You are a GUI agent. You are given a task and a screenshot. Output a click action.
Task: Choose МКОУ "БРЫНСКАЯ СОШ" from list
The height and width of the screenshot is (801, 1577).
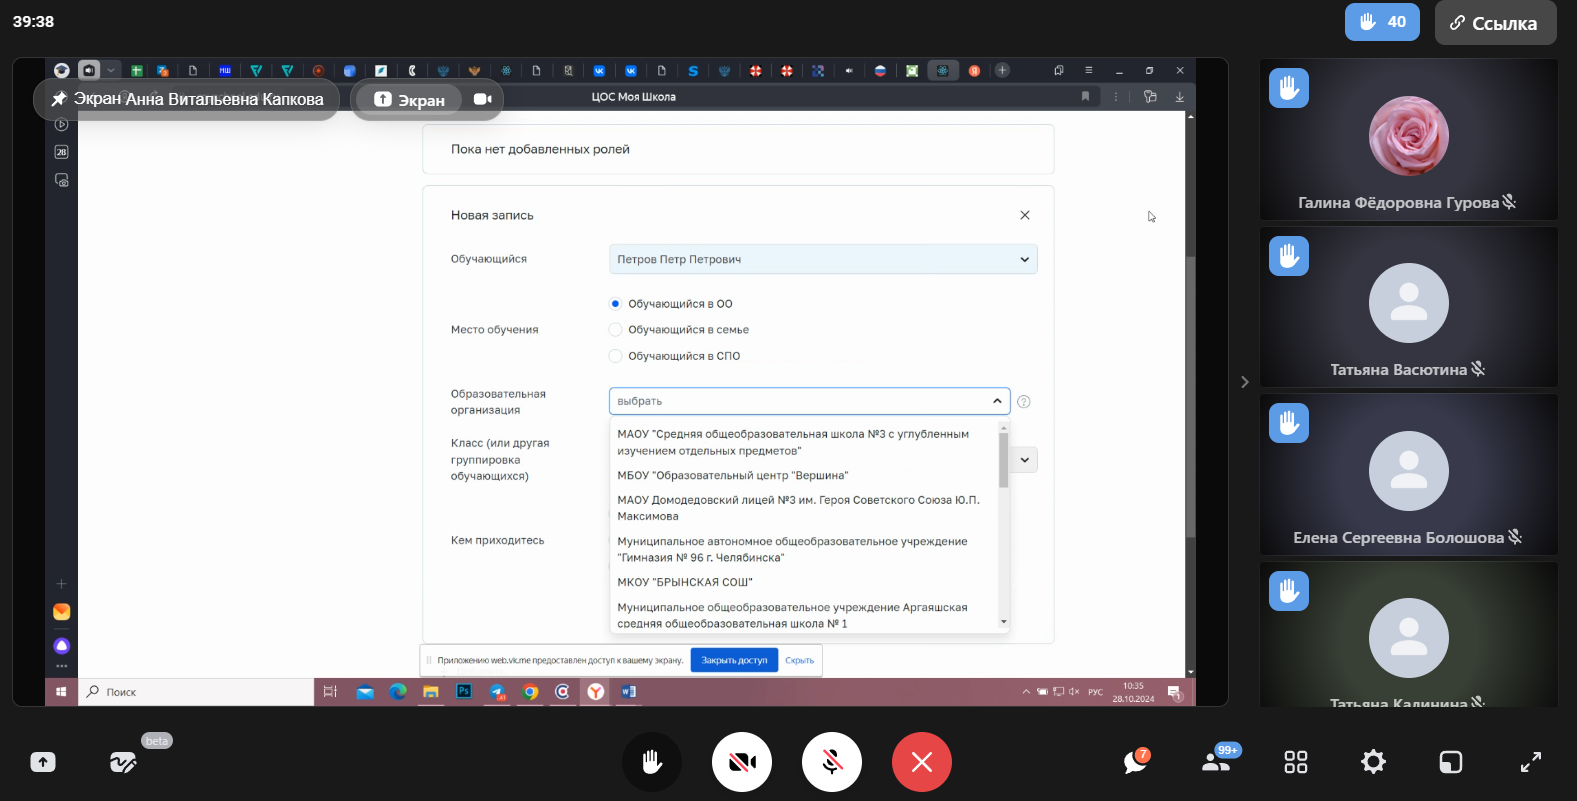point(685,582)
